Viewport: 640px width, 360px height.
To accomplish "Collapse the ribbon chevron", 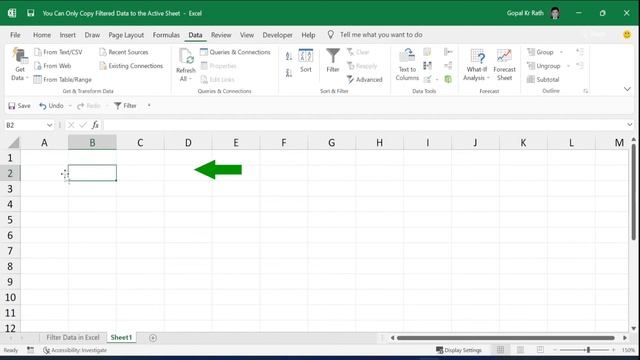I will 627,89.
